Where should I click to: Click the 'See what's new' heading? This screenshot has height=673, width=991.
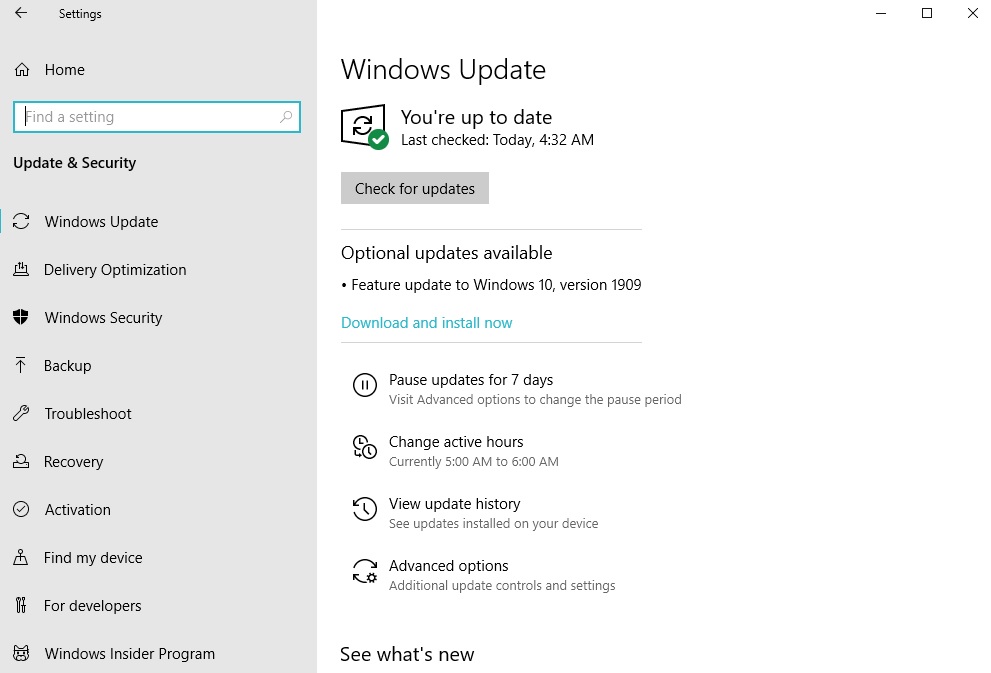pos(407,654)
